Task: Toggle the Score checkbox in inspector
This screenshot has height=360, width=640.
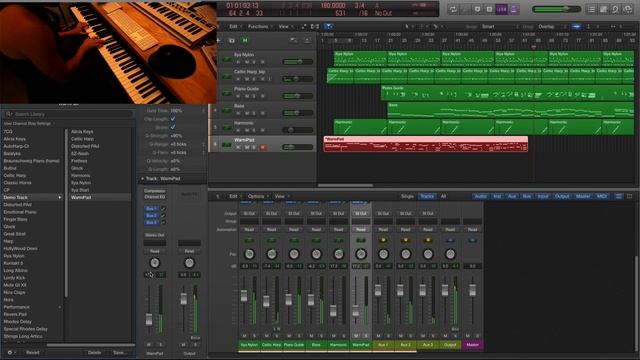Action: pyautogui.click(x=173, y=127)
